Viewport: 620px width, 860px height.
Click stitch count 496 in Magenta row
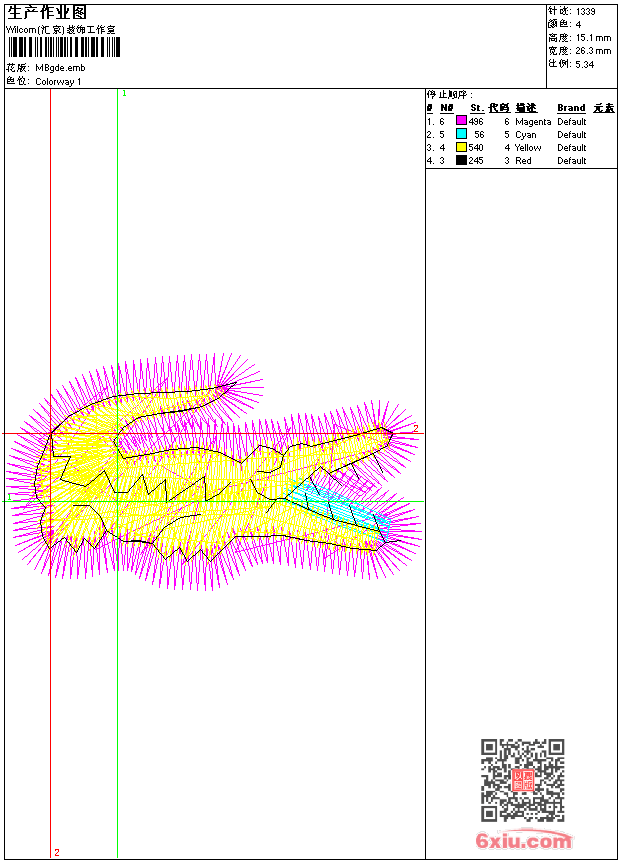point(476,121)
